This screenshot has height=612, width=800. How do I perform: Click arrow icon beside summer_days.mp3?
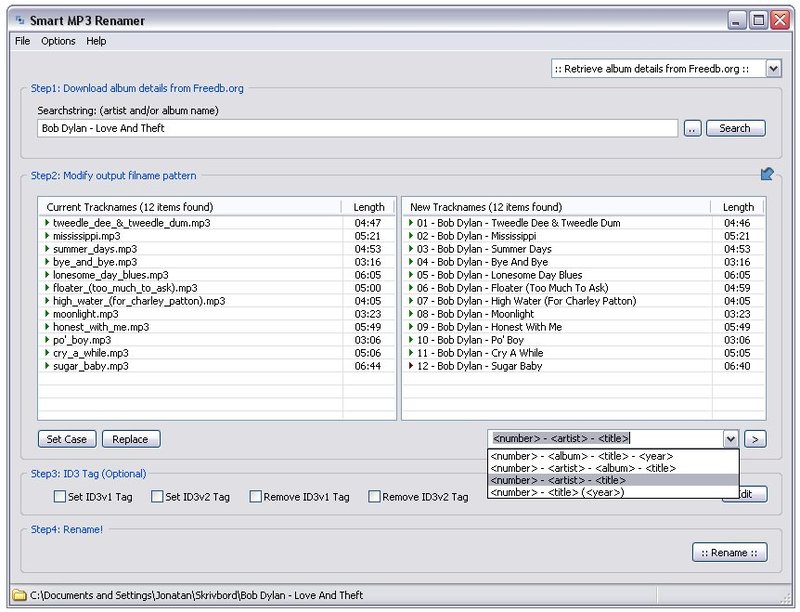47,248
